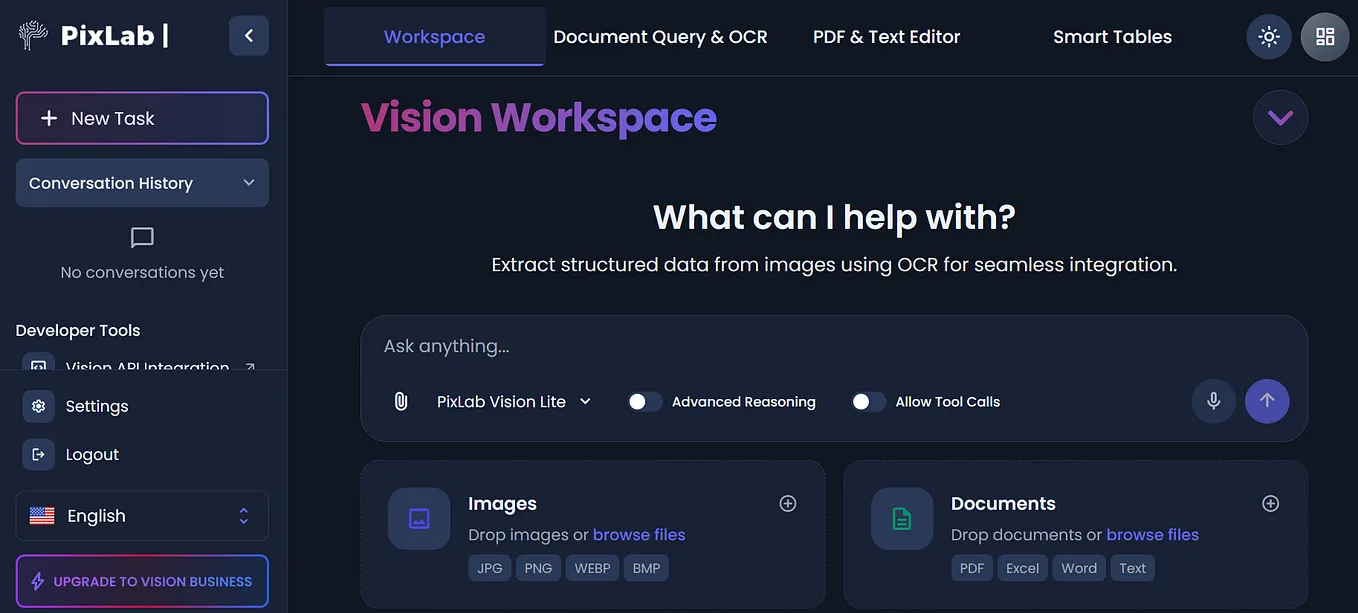Click the plus icon on the Documents card

click(x=1270, y=503)
